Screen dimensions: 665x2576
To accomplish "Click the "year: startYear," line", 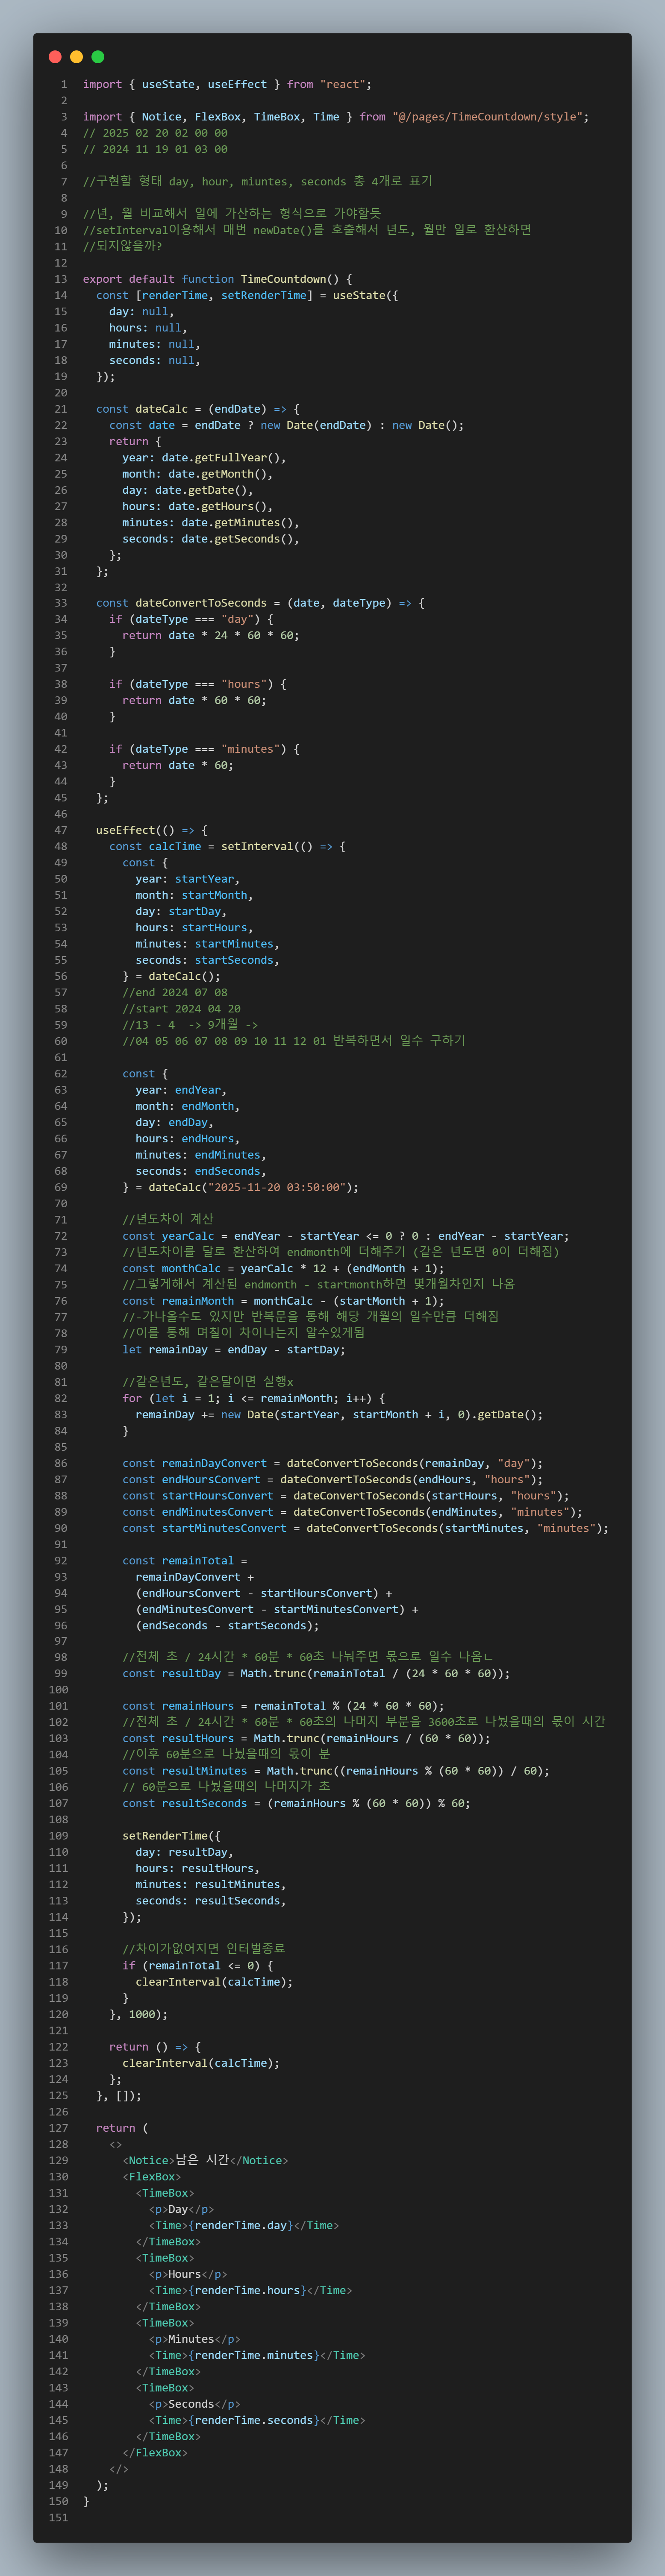I will click(188, 879).
